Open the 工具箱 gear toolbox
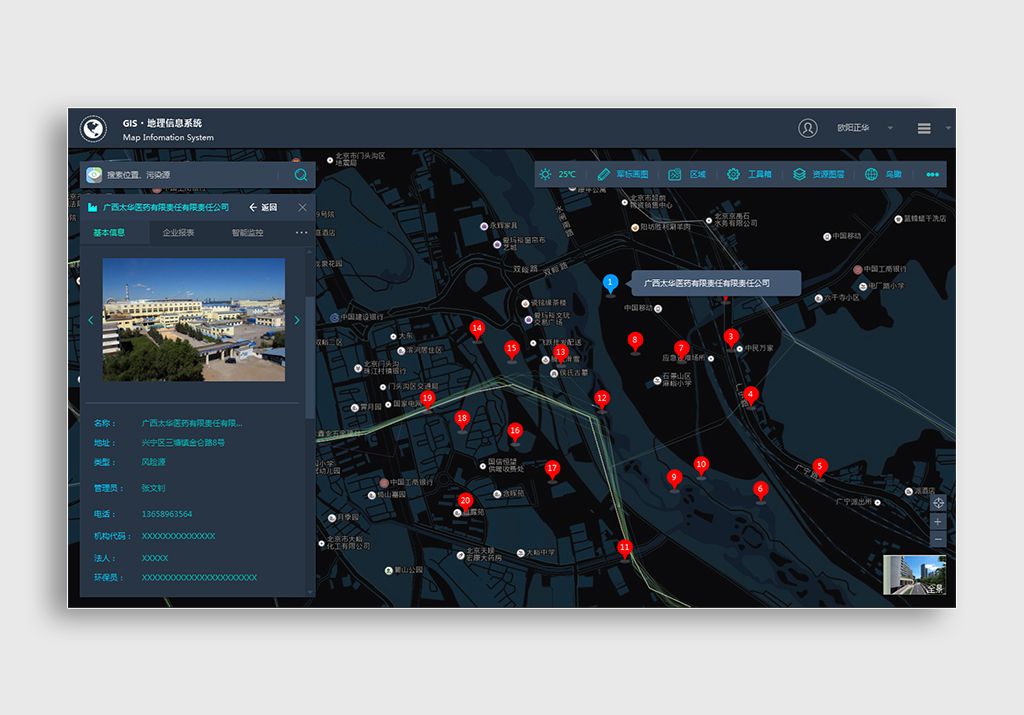This screenshot has width=1024, height=715. 749,174
